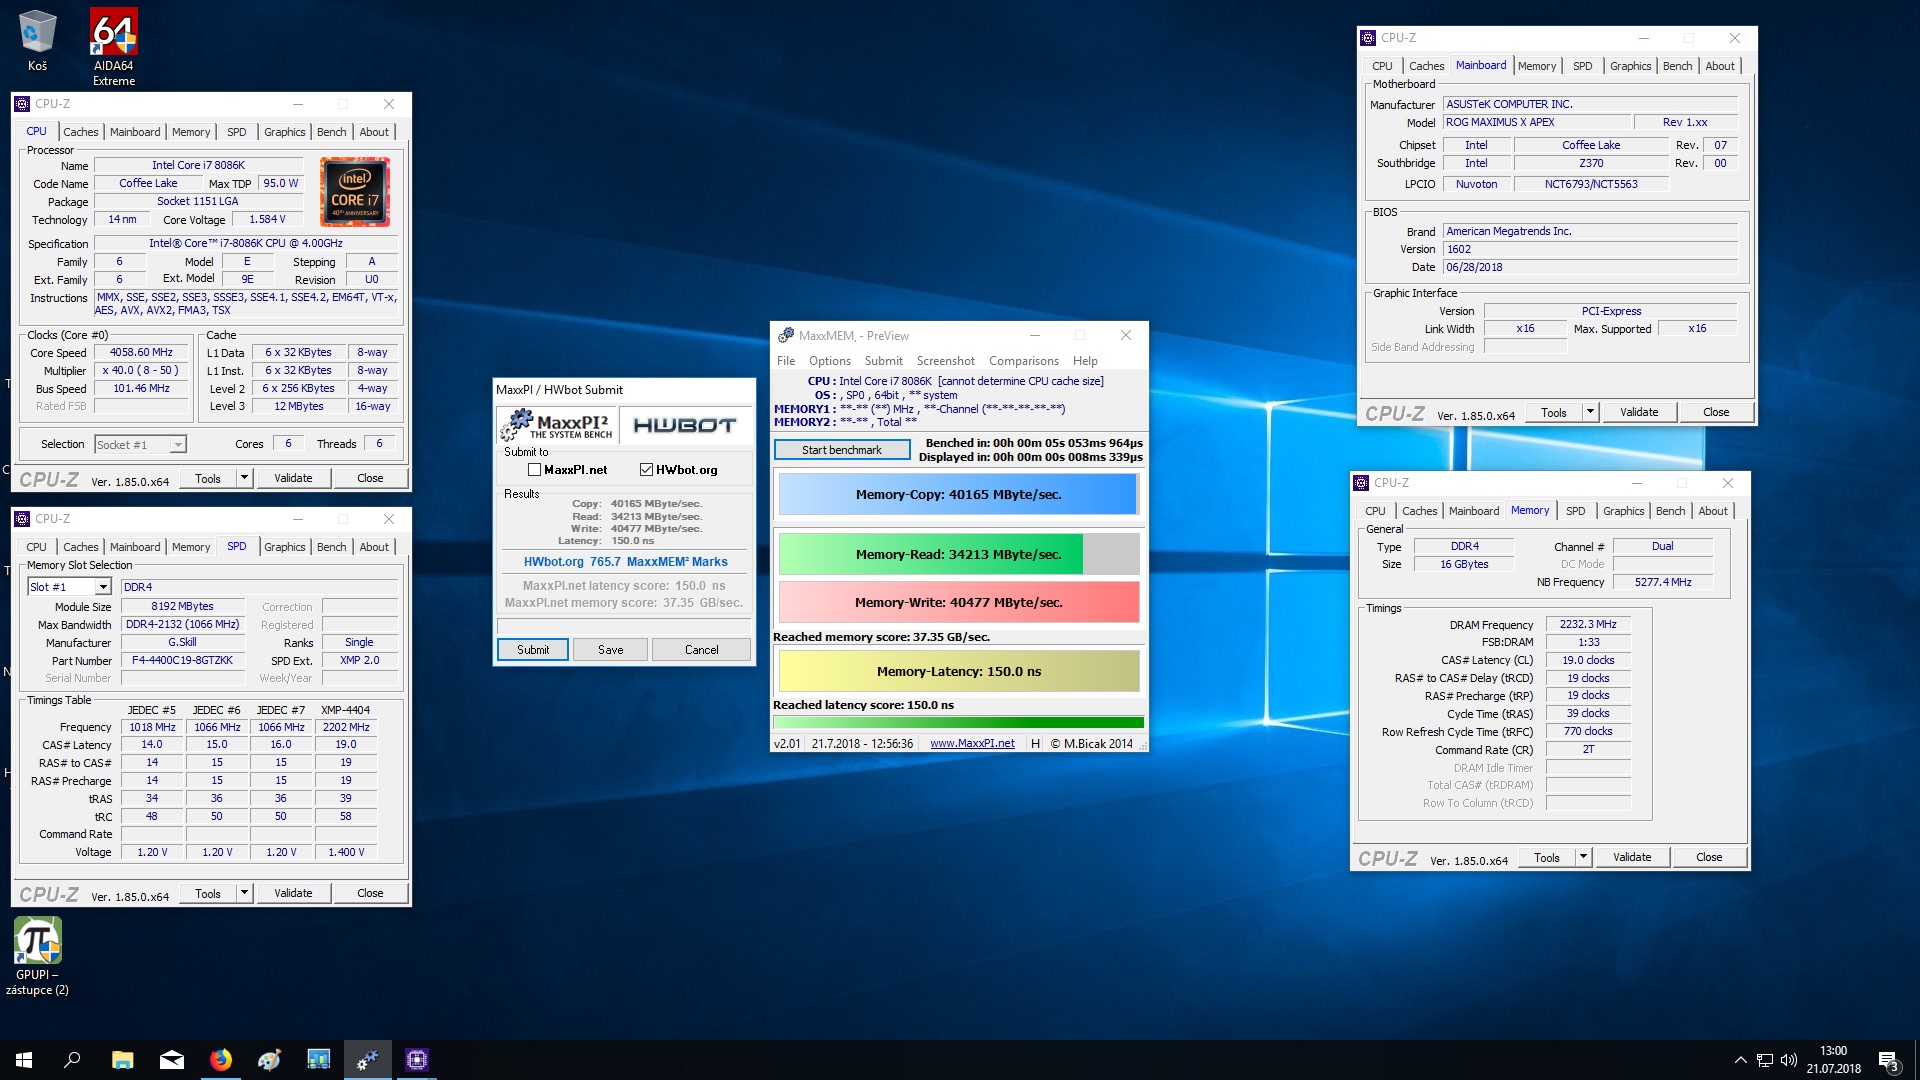
Task: Enable the MaxxPI.net submit checkbox
Action: 534,470
